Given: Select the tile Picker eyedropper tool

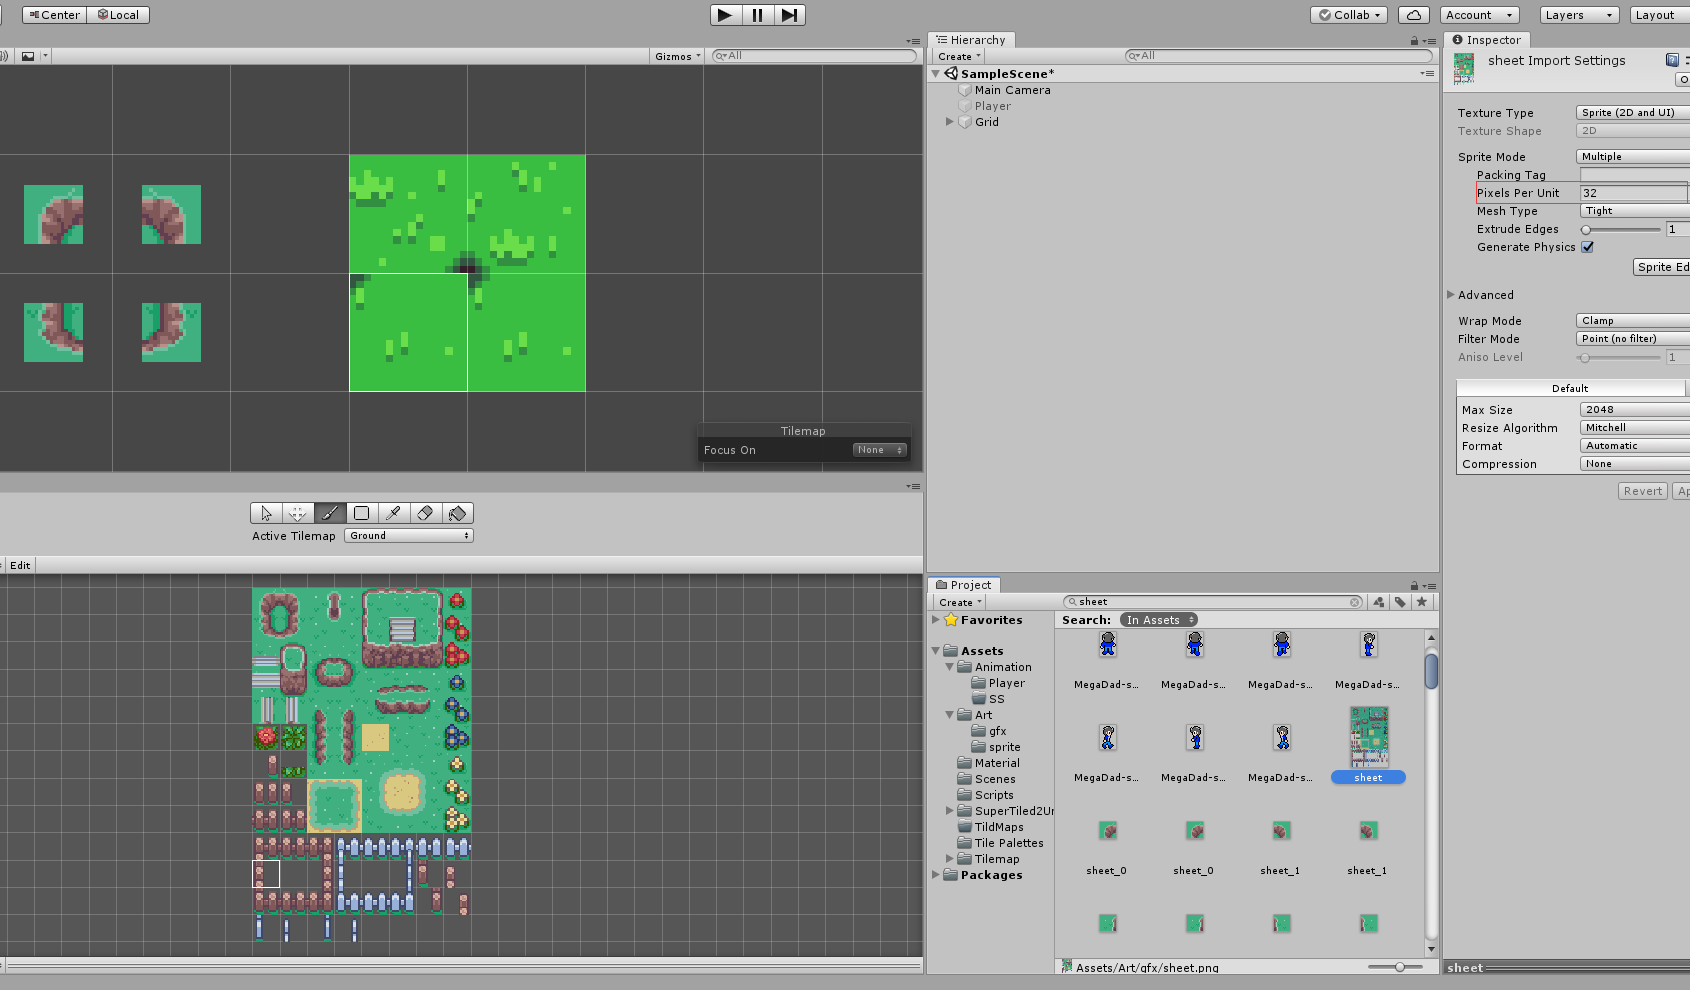Looking at the screenshot, I should (393, 513).
